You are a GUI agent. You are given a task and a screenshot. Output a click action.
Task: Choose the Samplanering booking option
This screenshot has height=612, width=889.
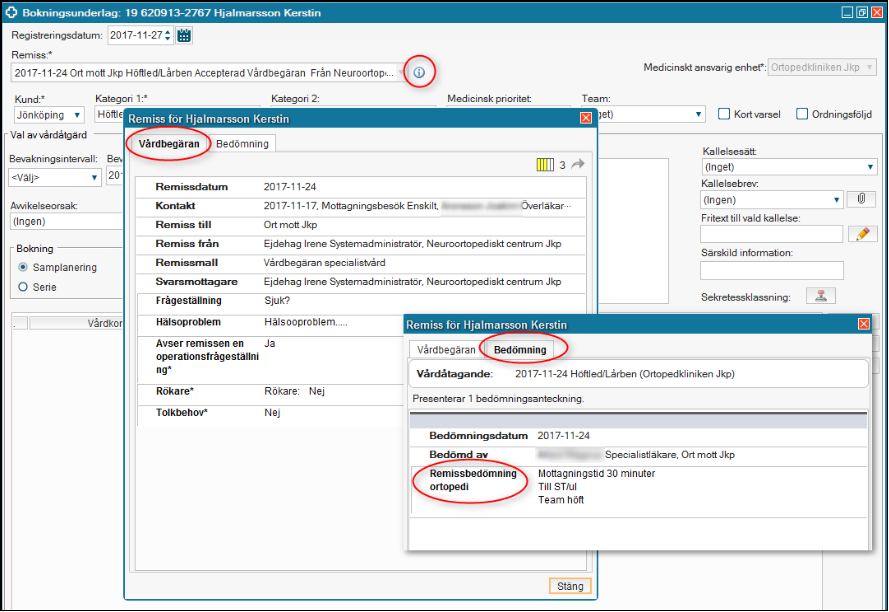tap(24, 268)
